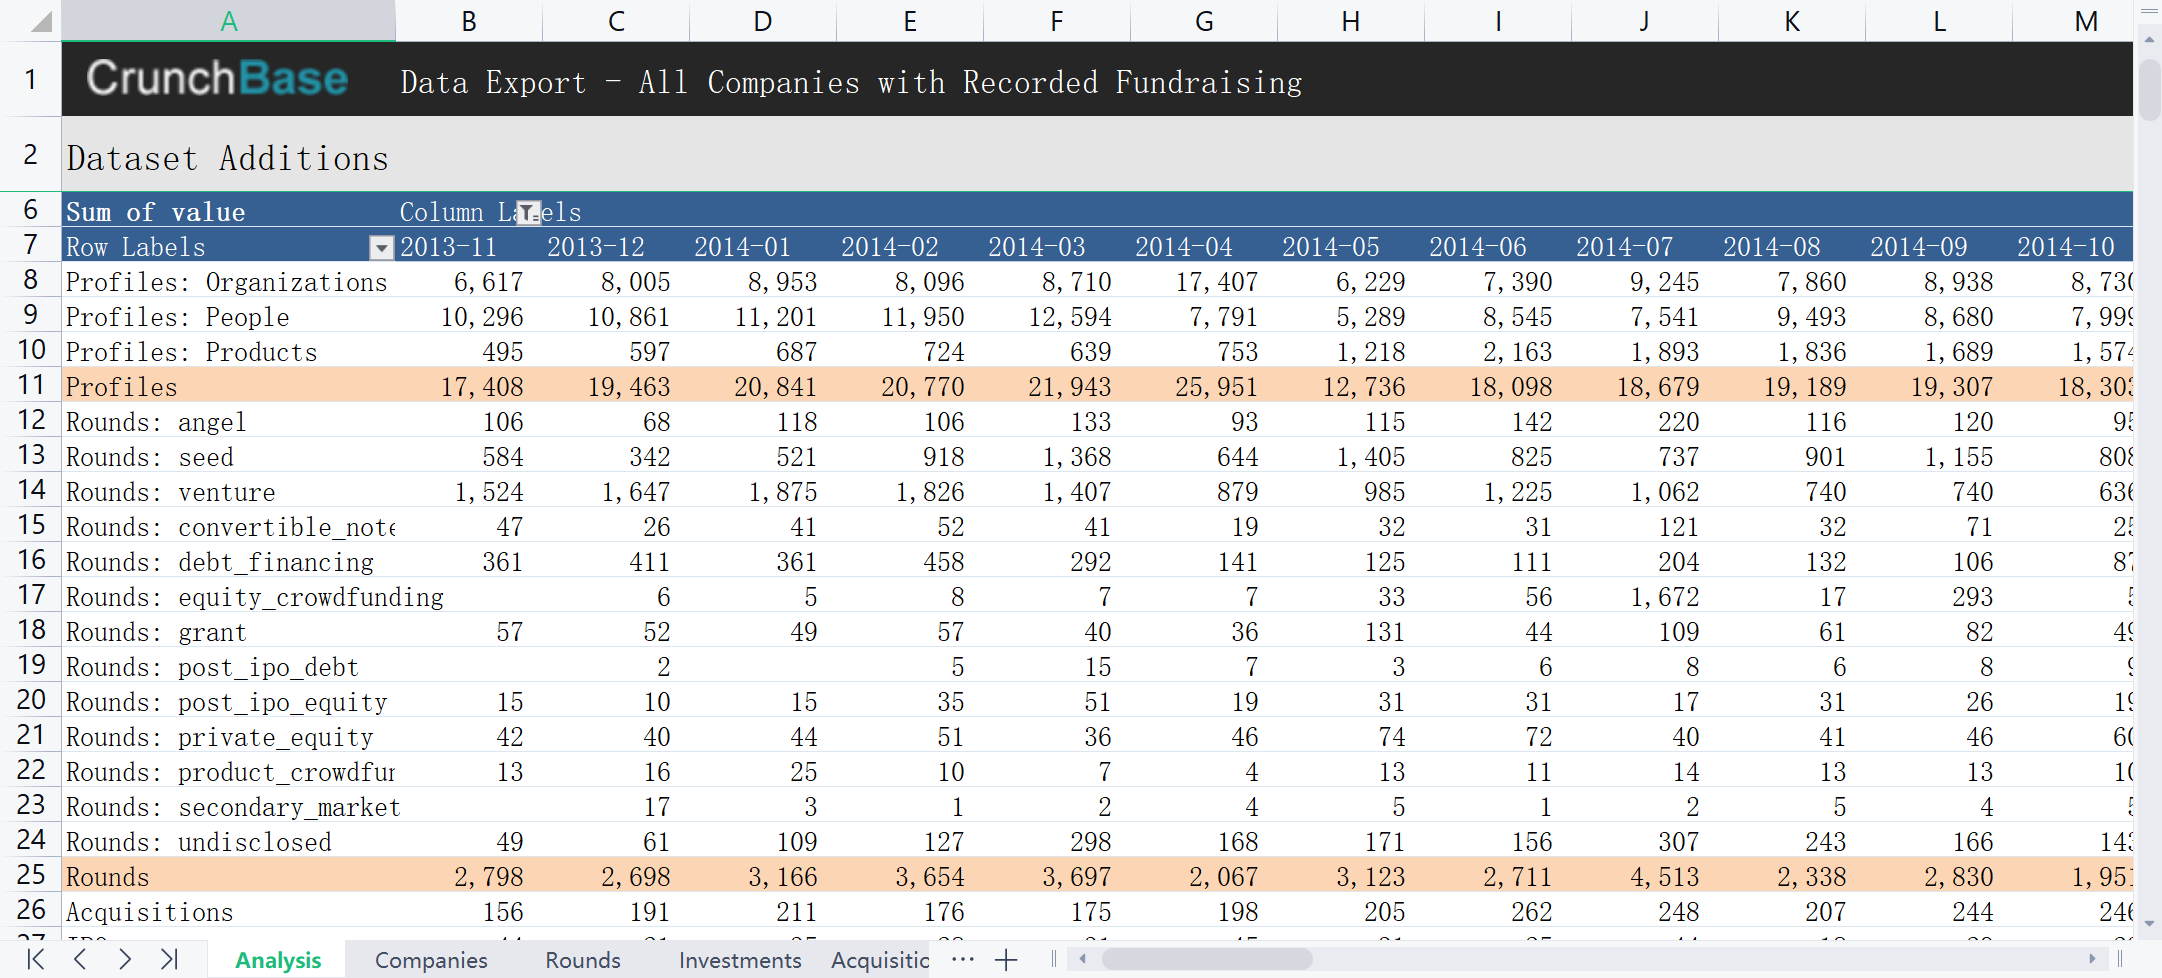The height and width of the screenshot is (978, 2162).
Task: Select column A header
Action: (x=229, y=21)
